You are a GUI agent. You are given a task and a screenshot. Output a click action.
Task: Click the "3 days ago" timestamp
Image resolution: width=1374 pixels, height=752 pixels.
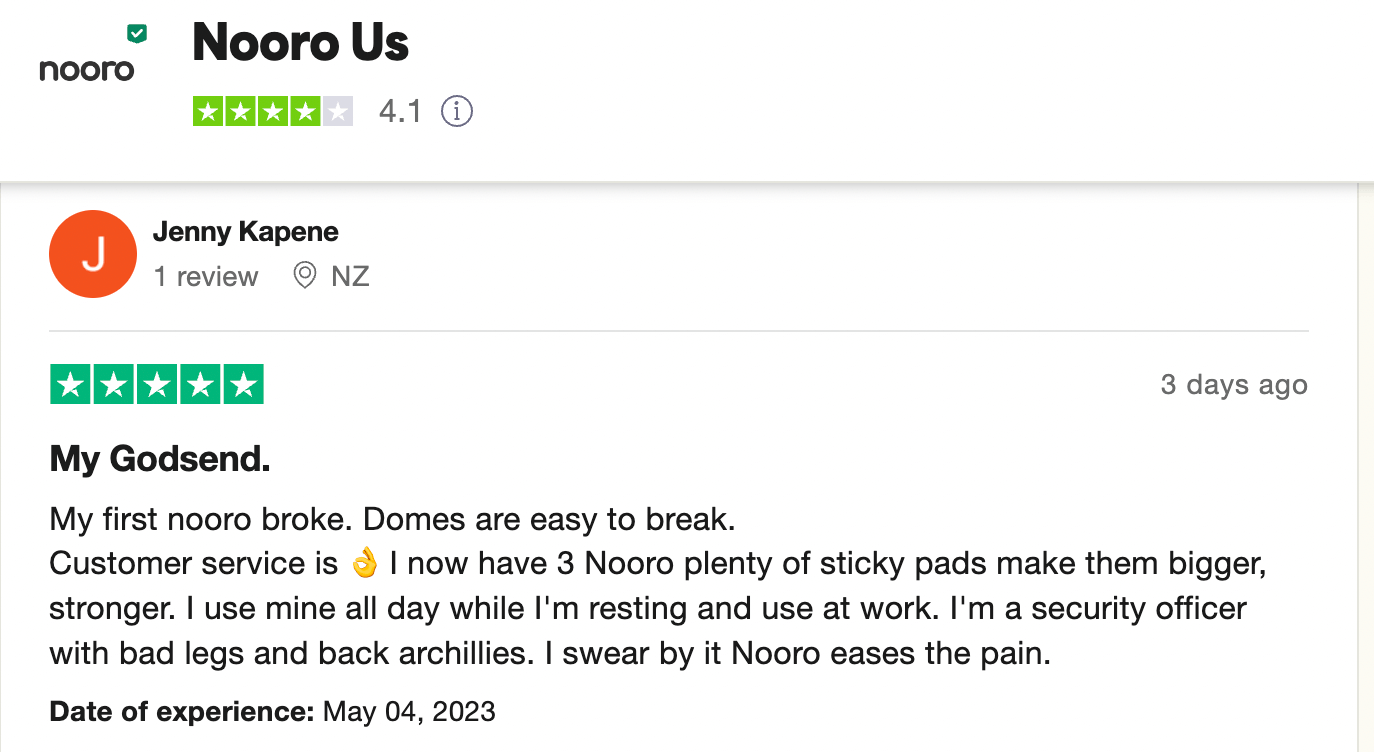tap(1234, 385)
